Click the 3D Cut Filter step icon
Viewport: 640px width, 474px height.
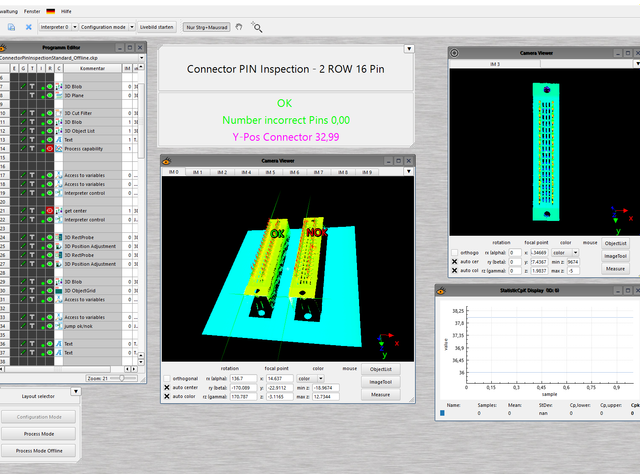[59, 113]
